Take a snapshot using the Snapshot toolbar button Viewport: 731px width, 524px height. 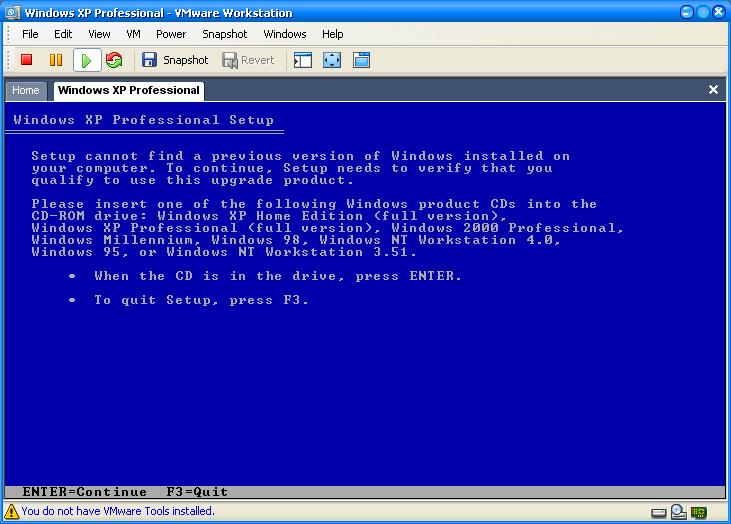[x=175, y=60]
